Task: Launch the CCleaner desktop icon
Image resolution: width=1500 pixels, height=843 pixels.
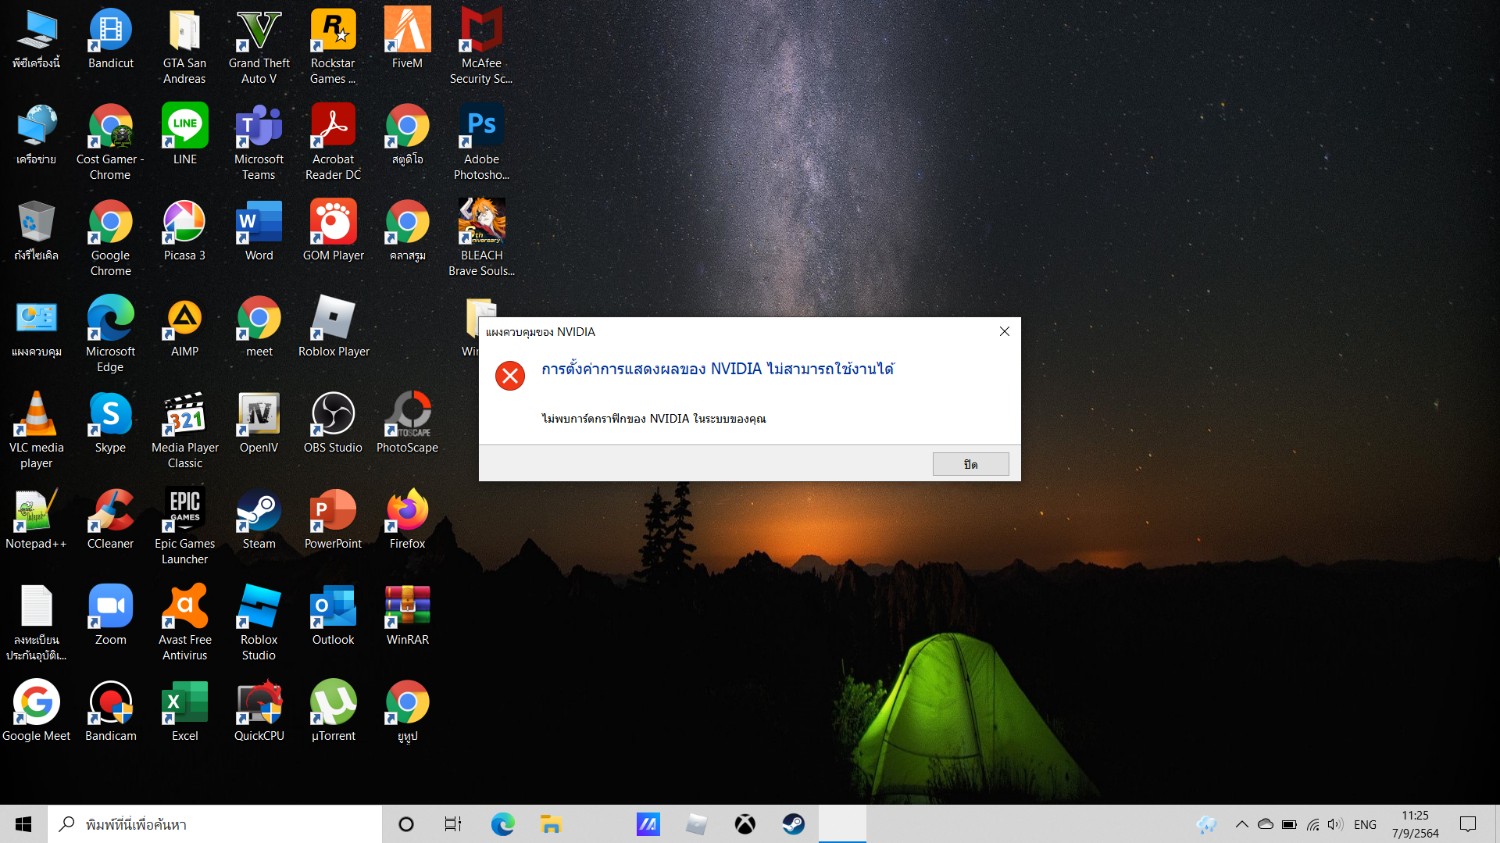Action: pyautogui.click(x=111, y=519)
